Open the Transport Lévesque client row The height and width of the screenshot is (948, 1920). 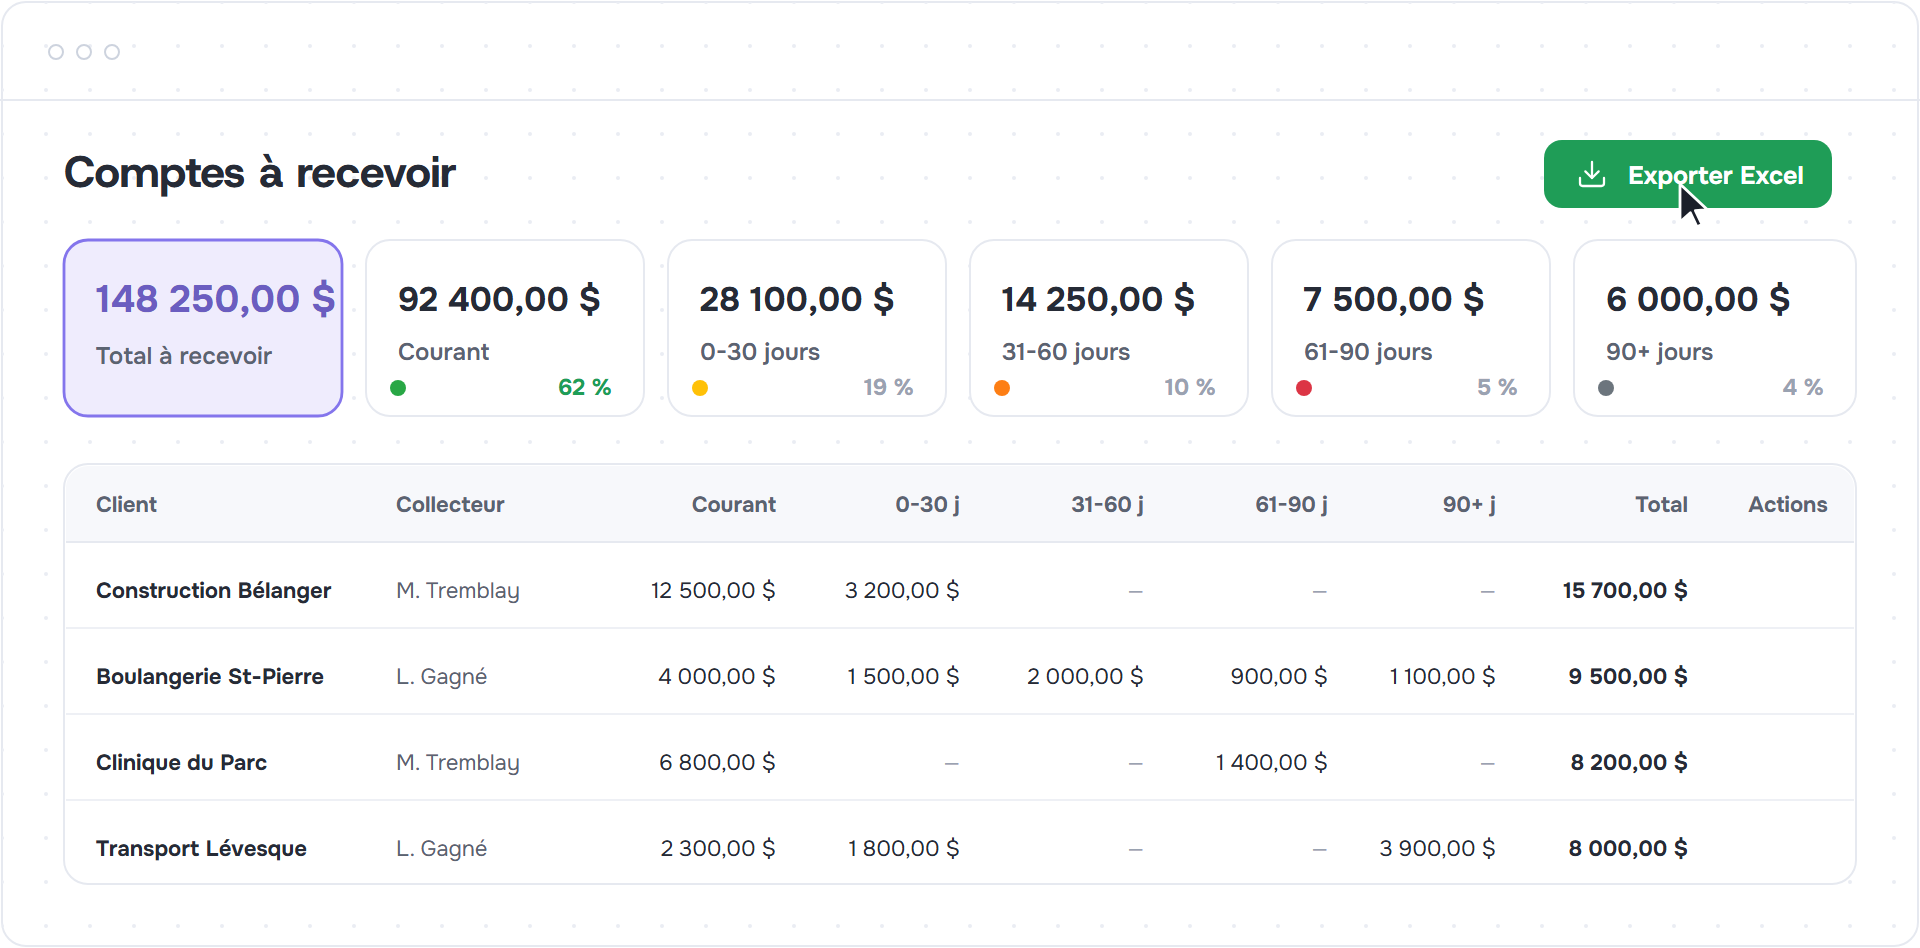pyautogui.click(x=960, y=848)
